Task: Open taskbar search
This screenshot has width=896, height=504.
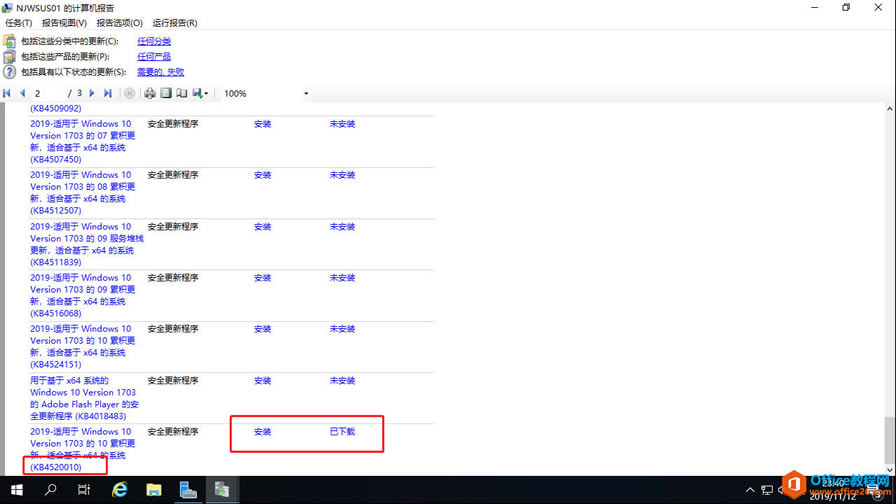Action: 50,490
